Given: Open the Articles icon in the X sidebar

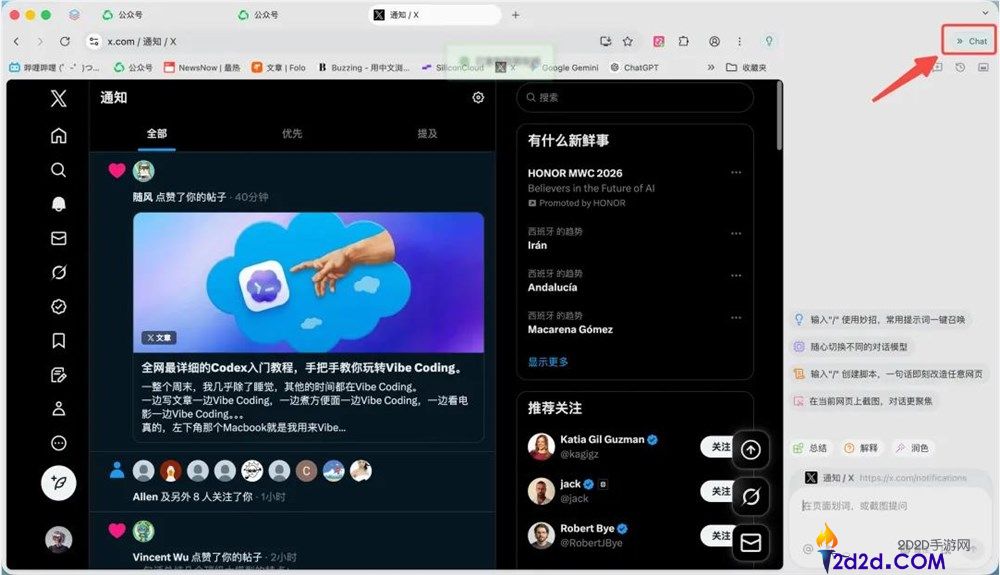Looking at the screenshot, I should [x=59, y=375].
